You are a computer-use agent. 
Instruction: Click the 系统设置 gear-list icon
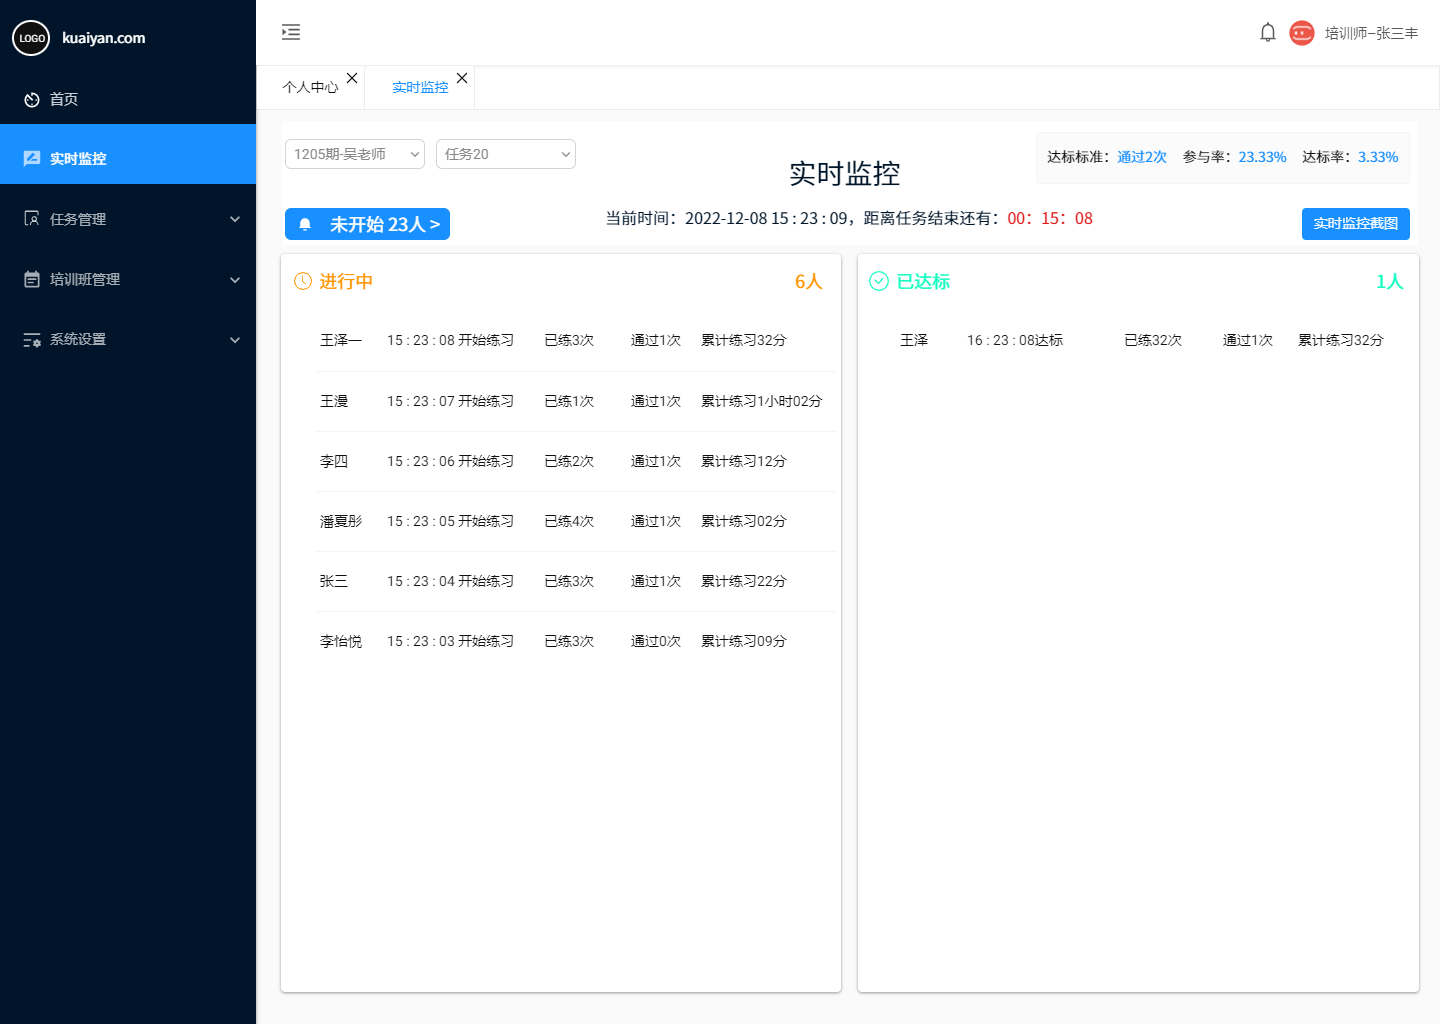pyautogui.click(x=32, y=340)
